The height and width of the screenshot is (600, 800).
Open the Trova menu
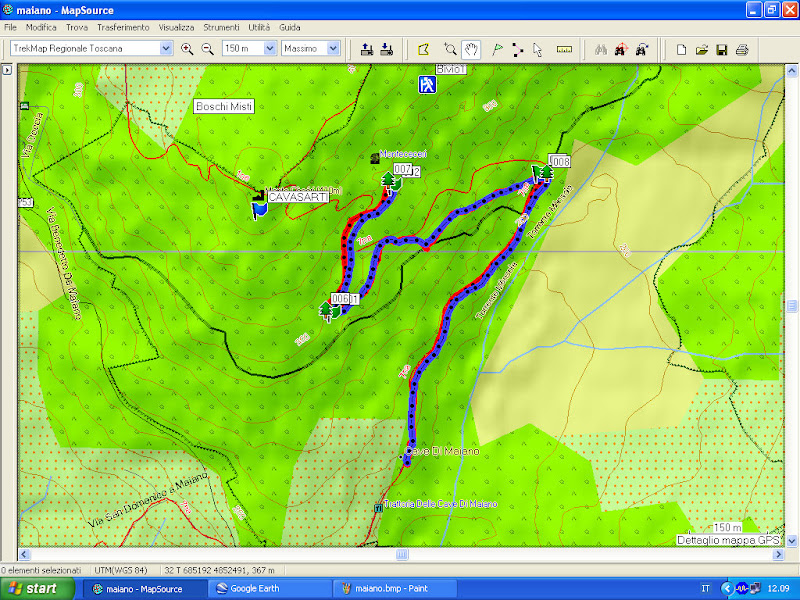[x=77, y=28]
